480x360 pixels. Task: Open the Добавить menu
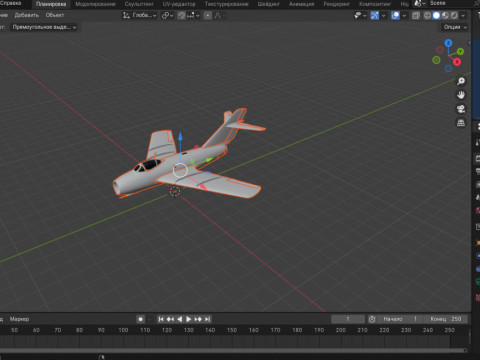click(27, 15)
